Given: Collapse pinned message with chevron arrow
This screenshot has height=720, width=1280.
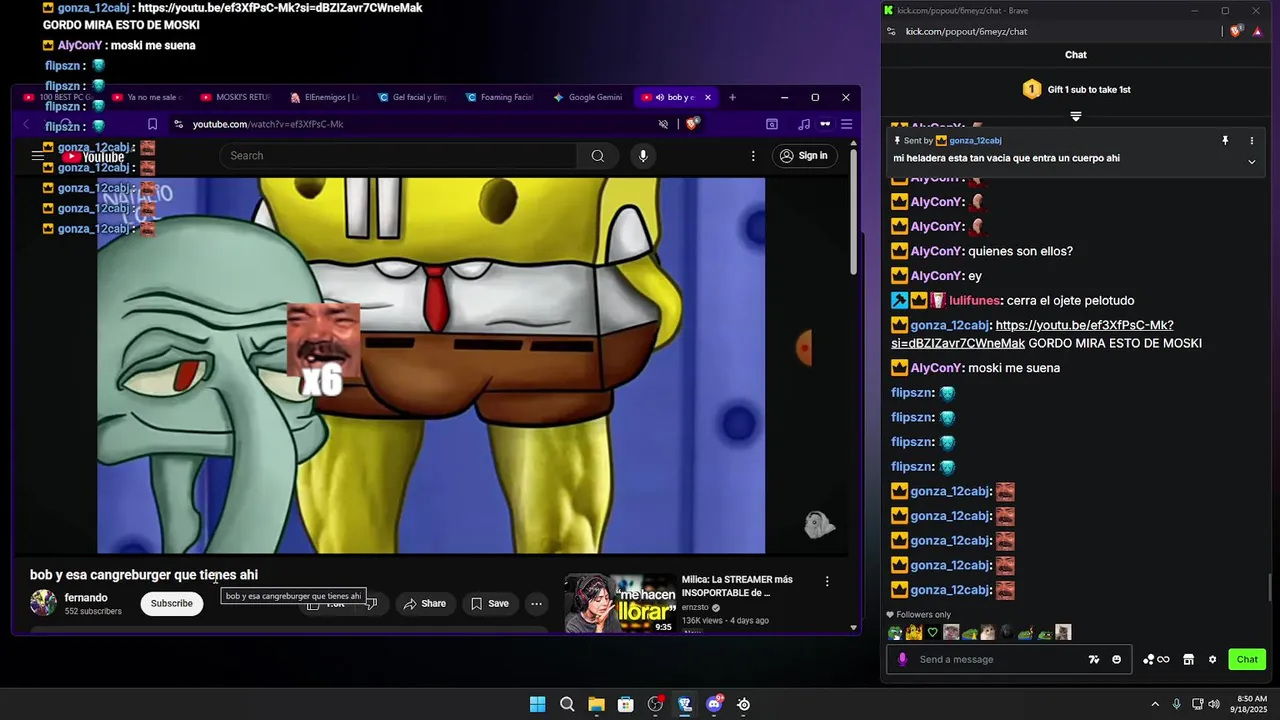Looking at the screenshot, I should [x=1251, y=161].
